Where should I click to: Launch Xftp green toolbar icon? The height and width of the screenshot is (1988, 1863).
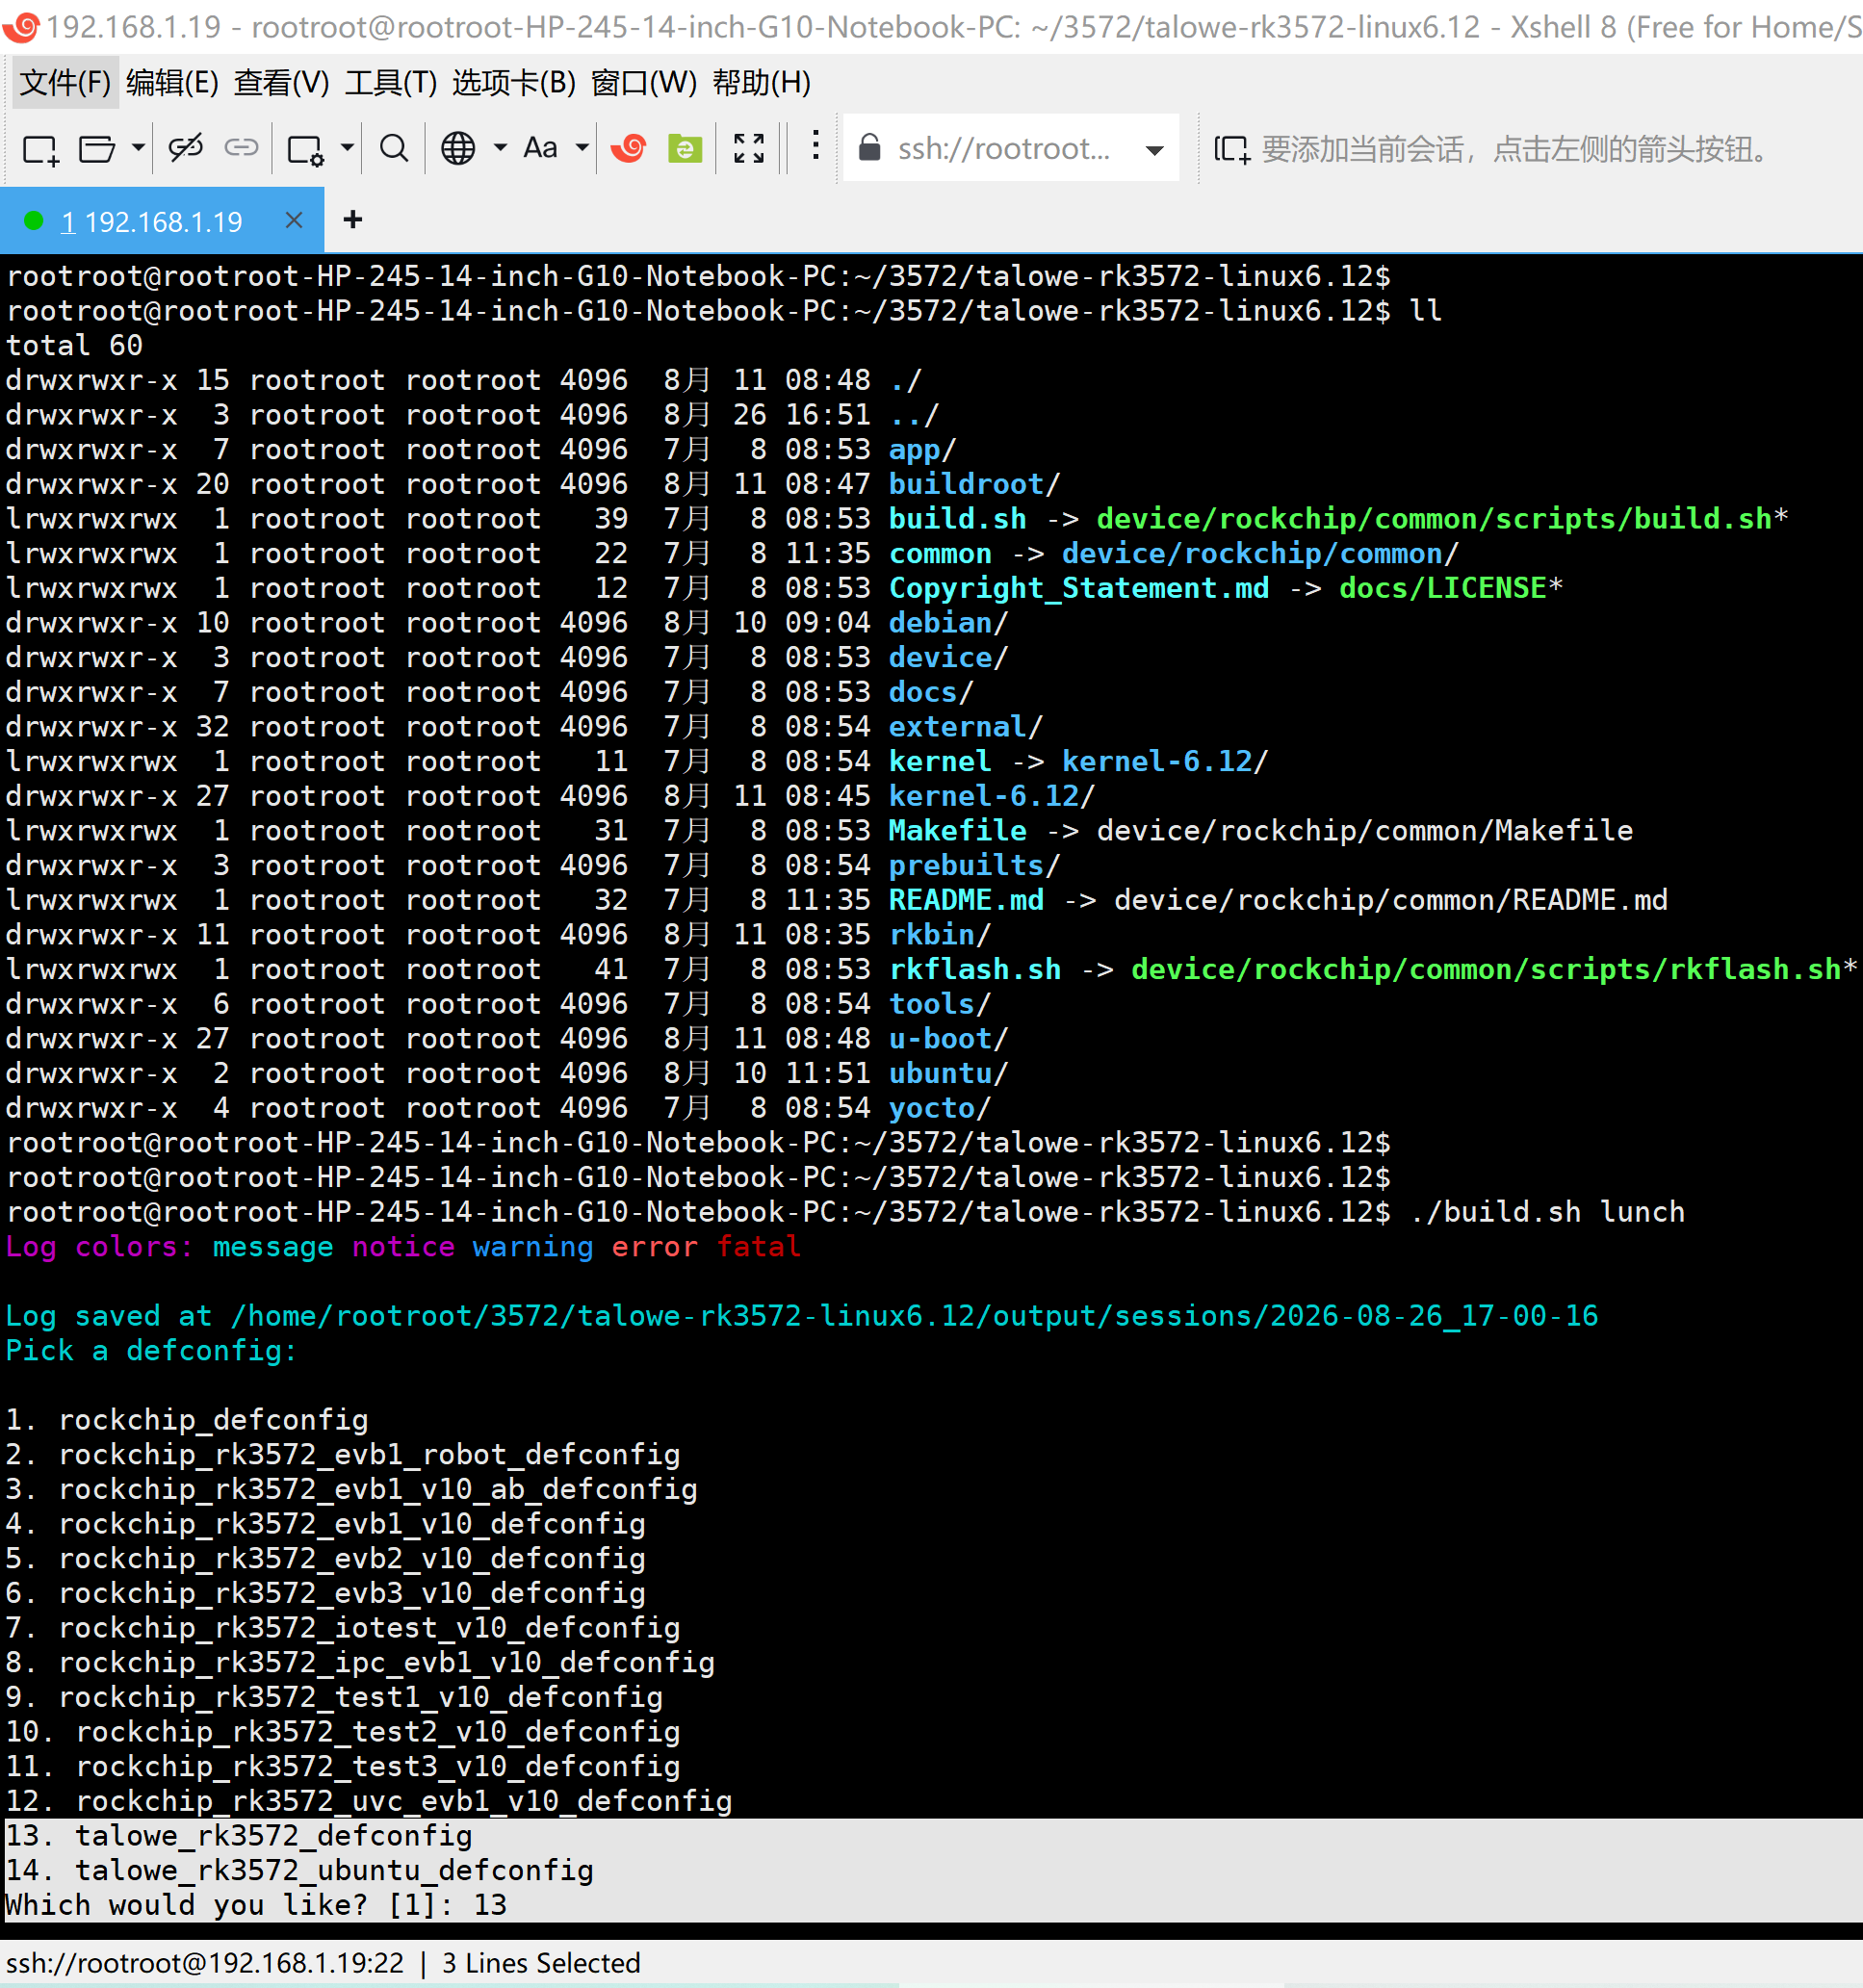tap(685, 149)
